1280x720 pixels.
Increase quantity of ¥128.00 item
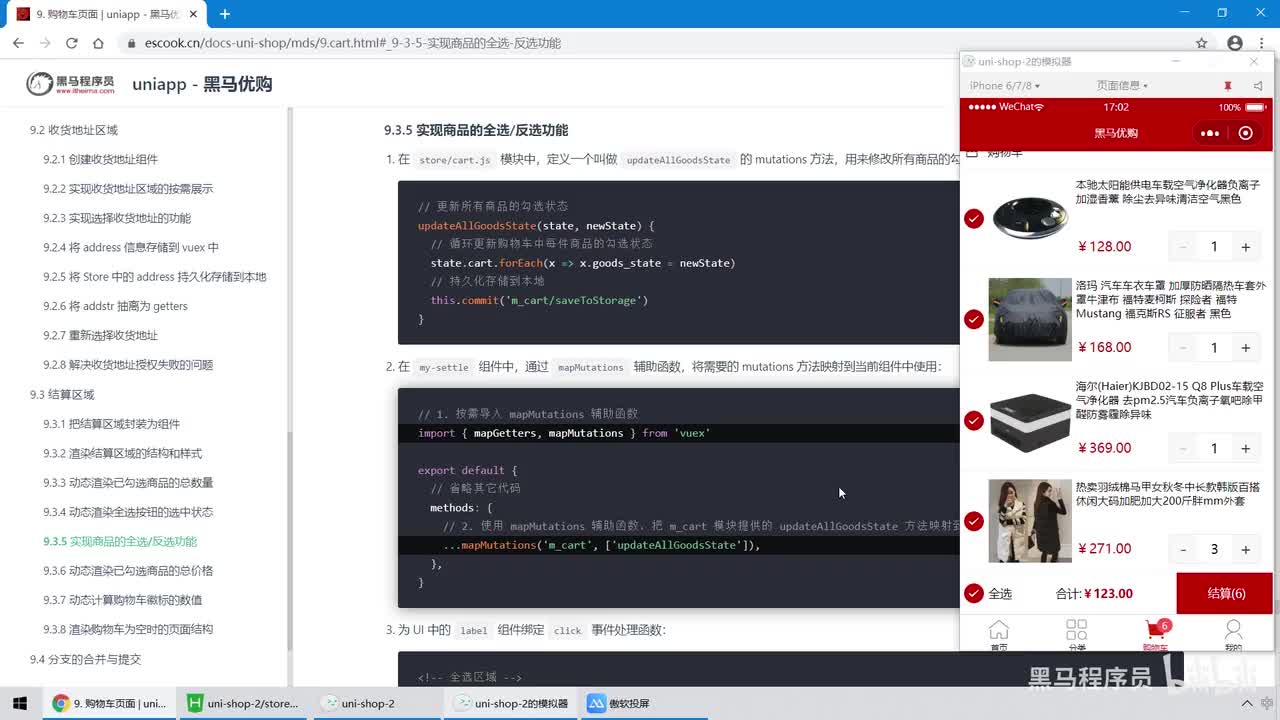coord(1245,247)
